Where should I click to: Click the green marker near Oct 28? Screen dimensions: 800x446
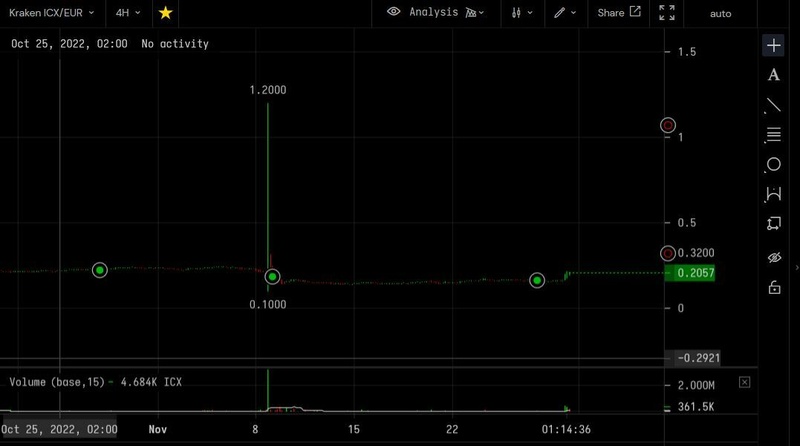(99, 270)
